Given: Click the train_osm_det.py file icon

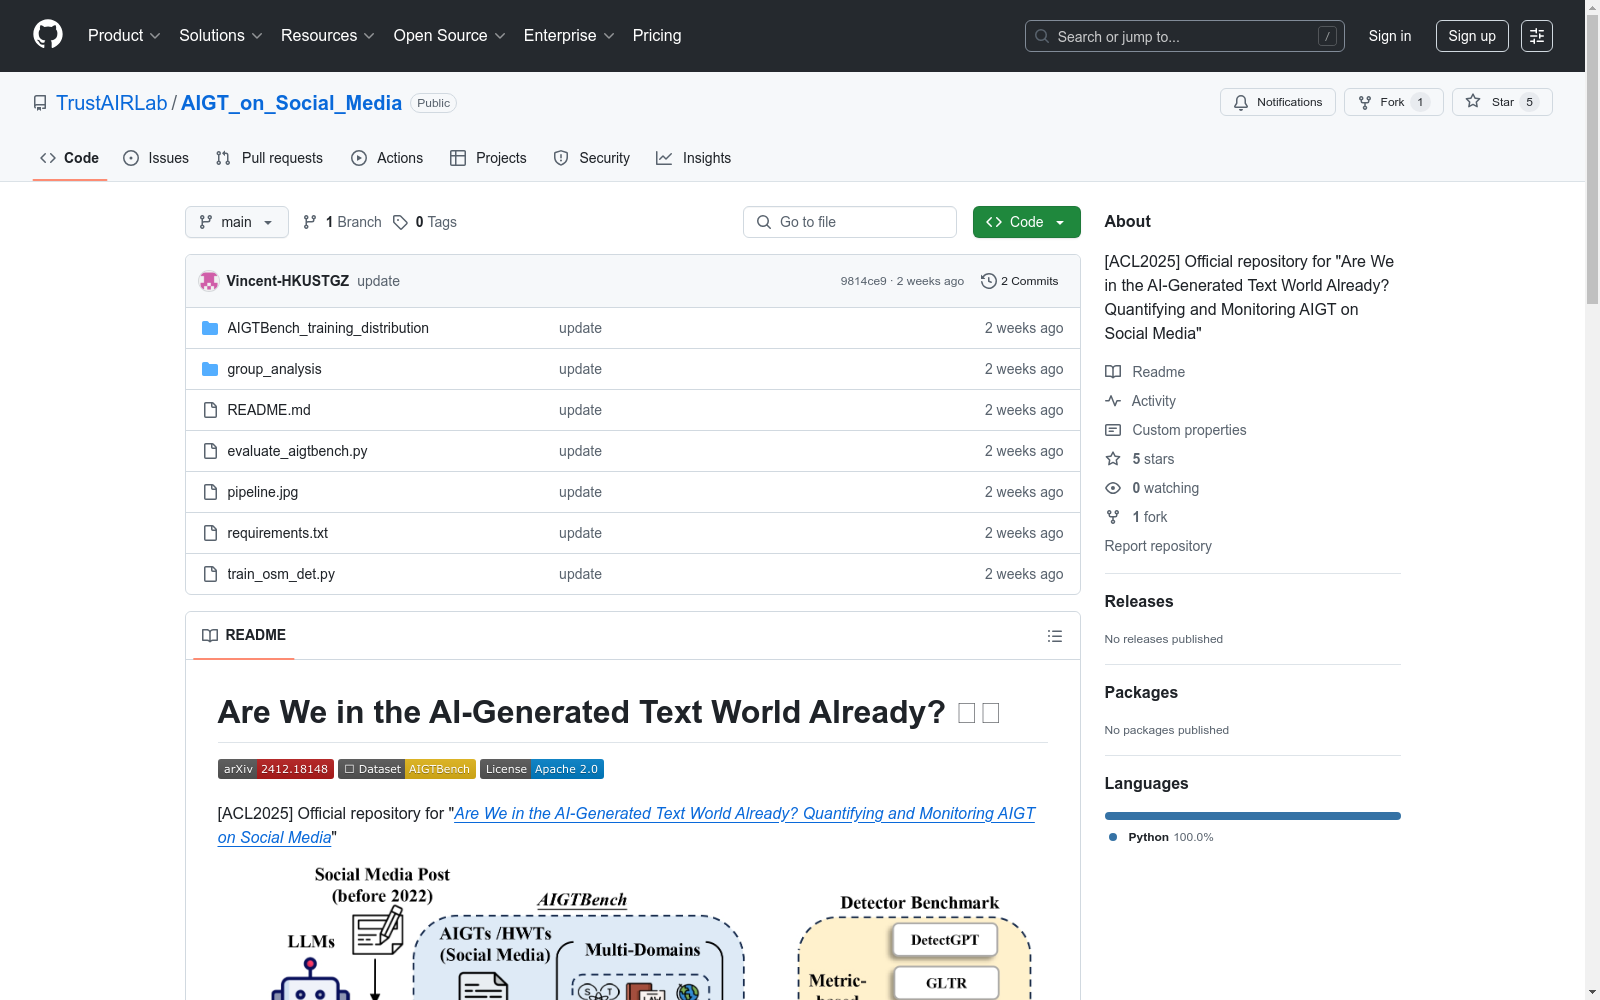Looking at the screenshot, I should [x=210, y=574].
